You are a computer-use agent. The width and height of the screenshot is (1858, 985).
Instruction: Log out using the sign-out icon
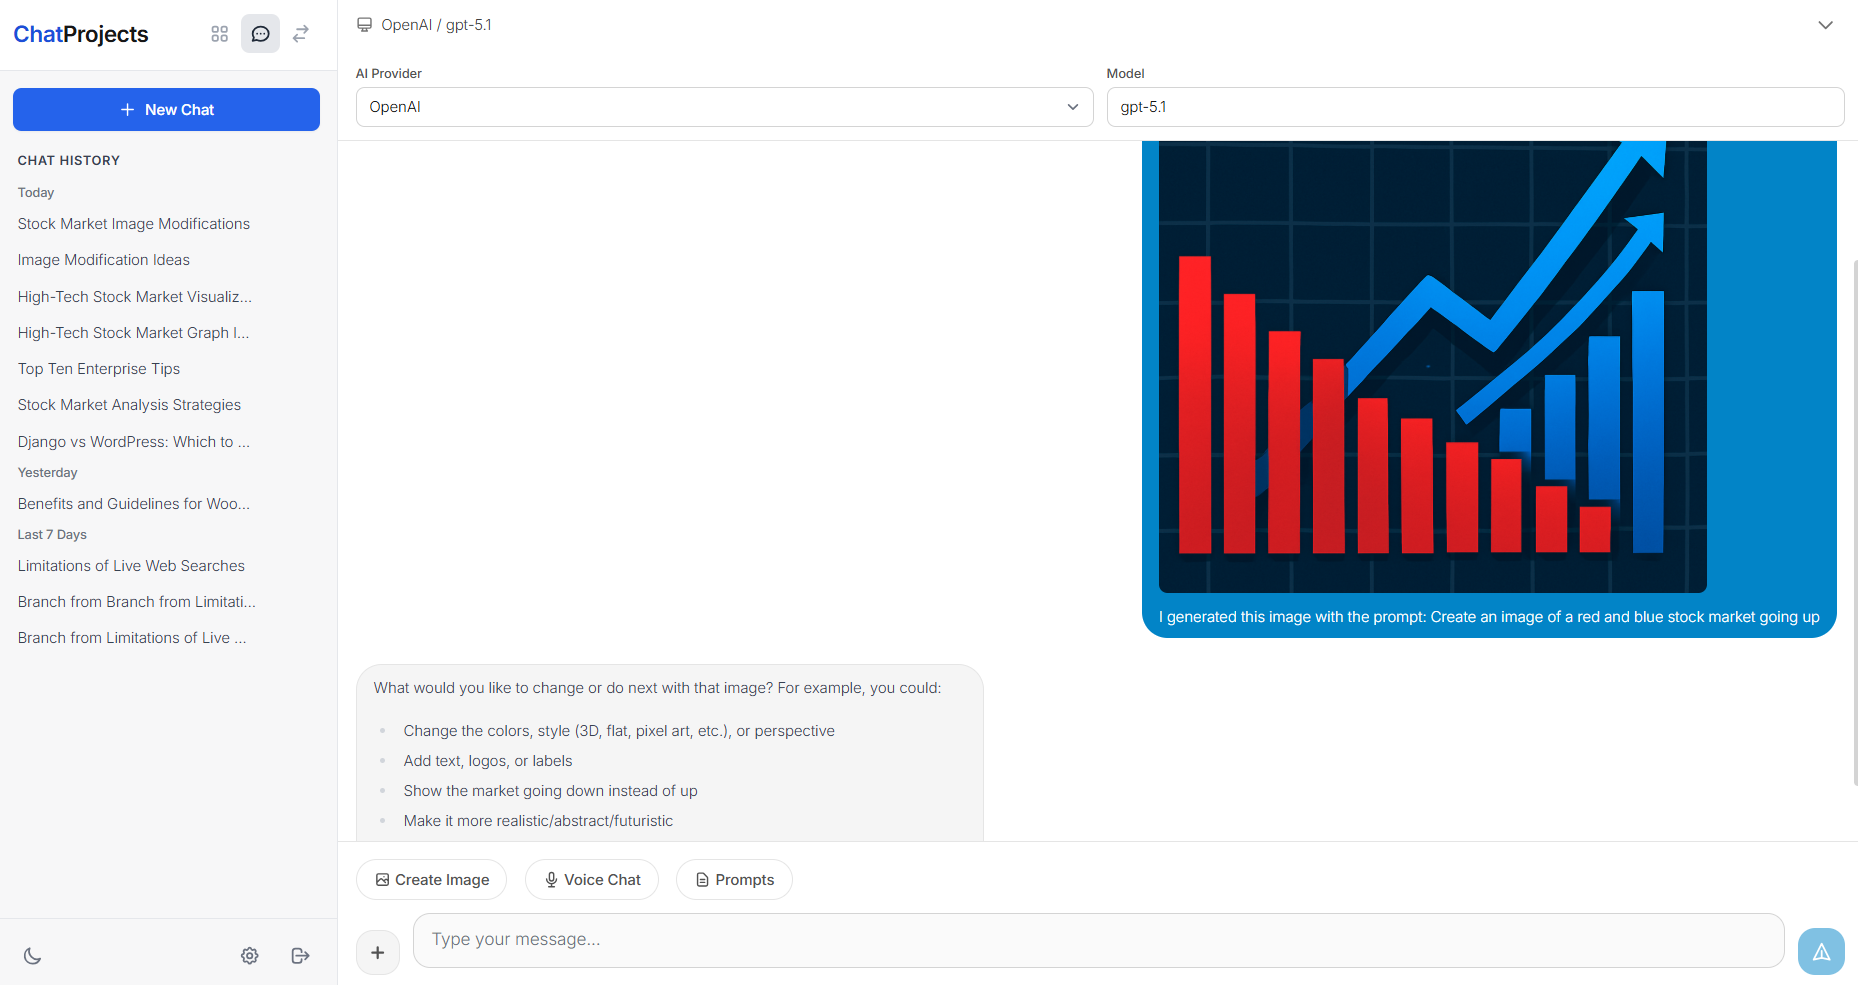pos(300,955)
